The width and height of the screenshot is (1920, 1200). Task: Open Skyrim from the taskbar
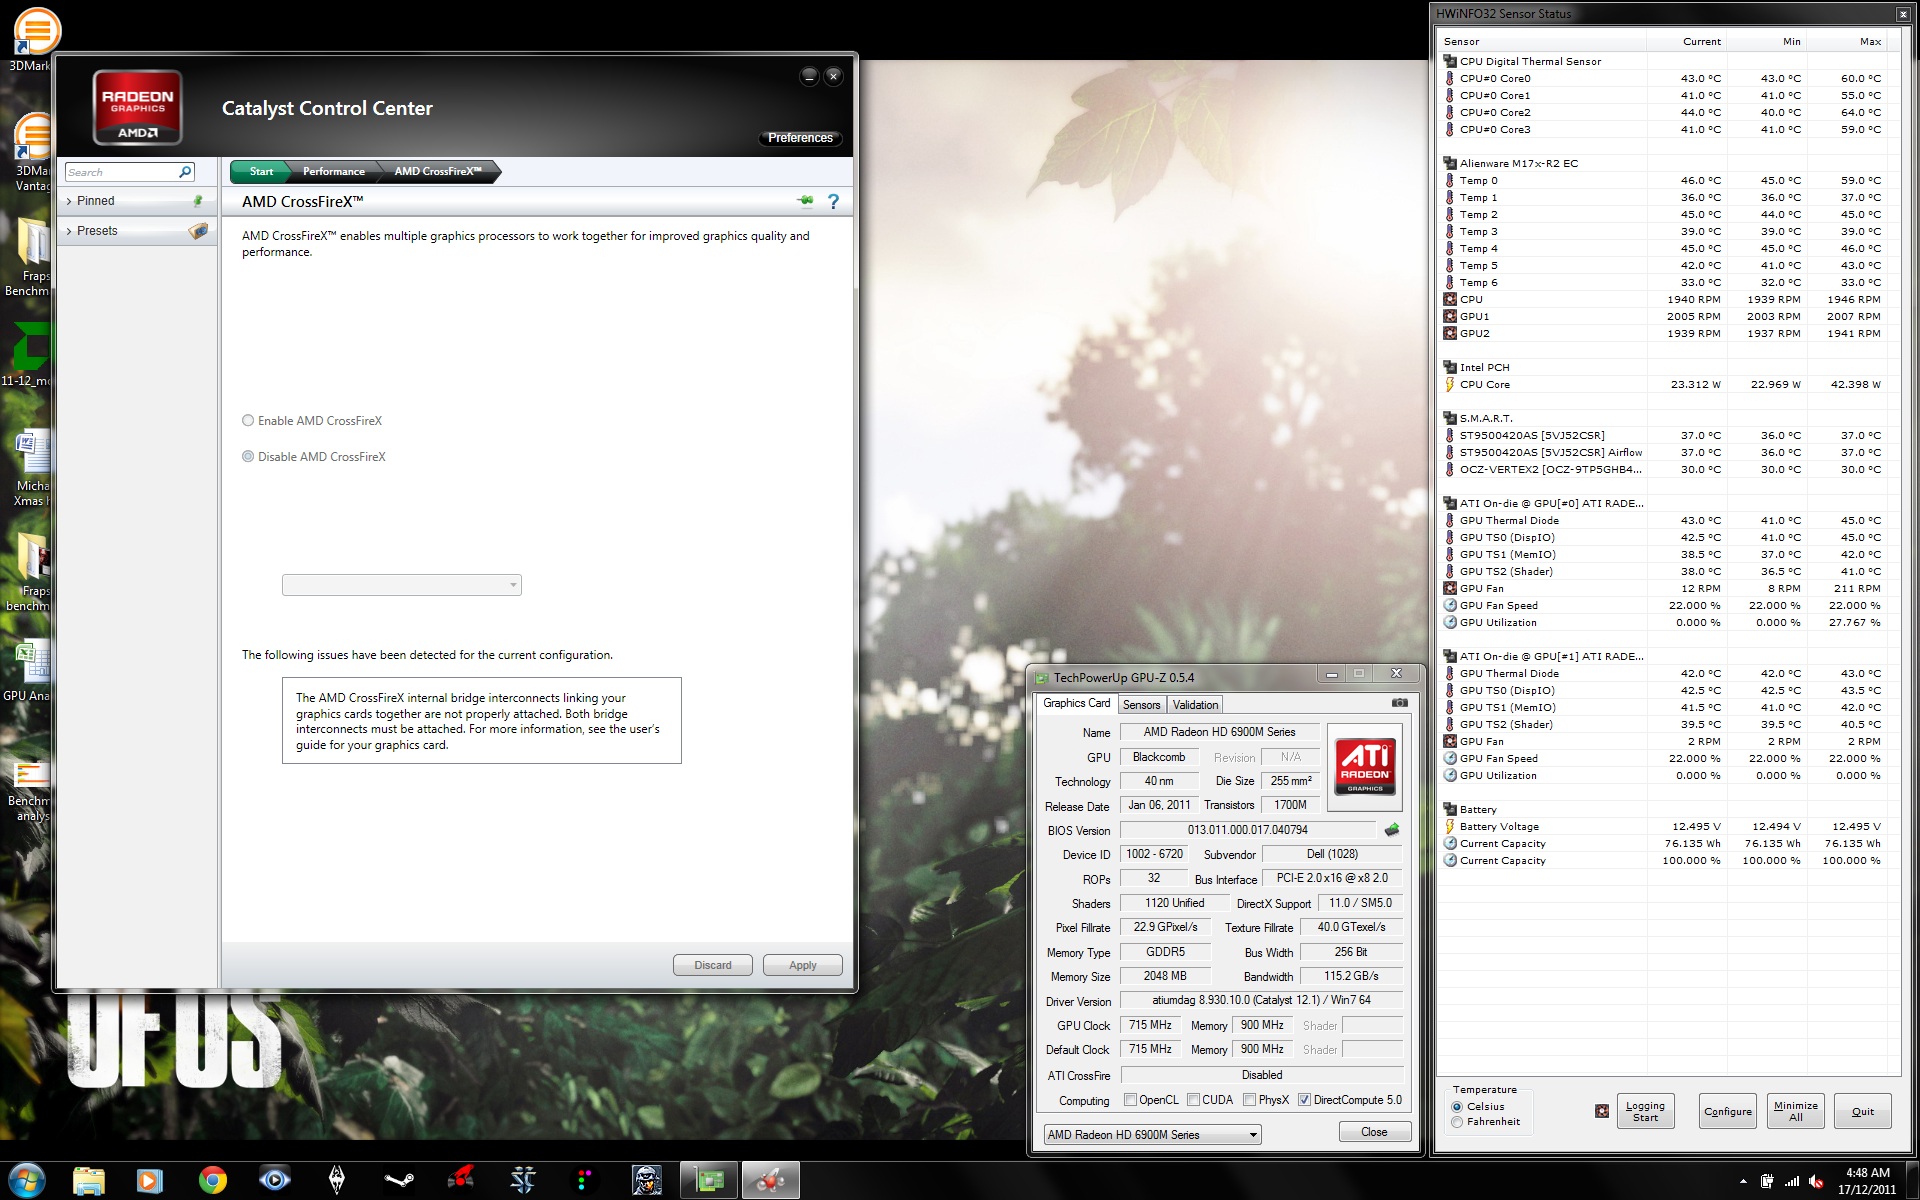coord(337,1180)
